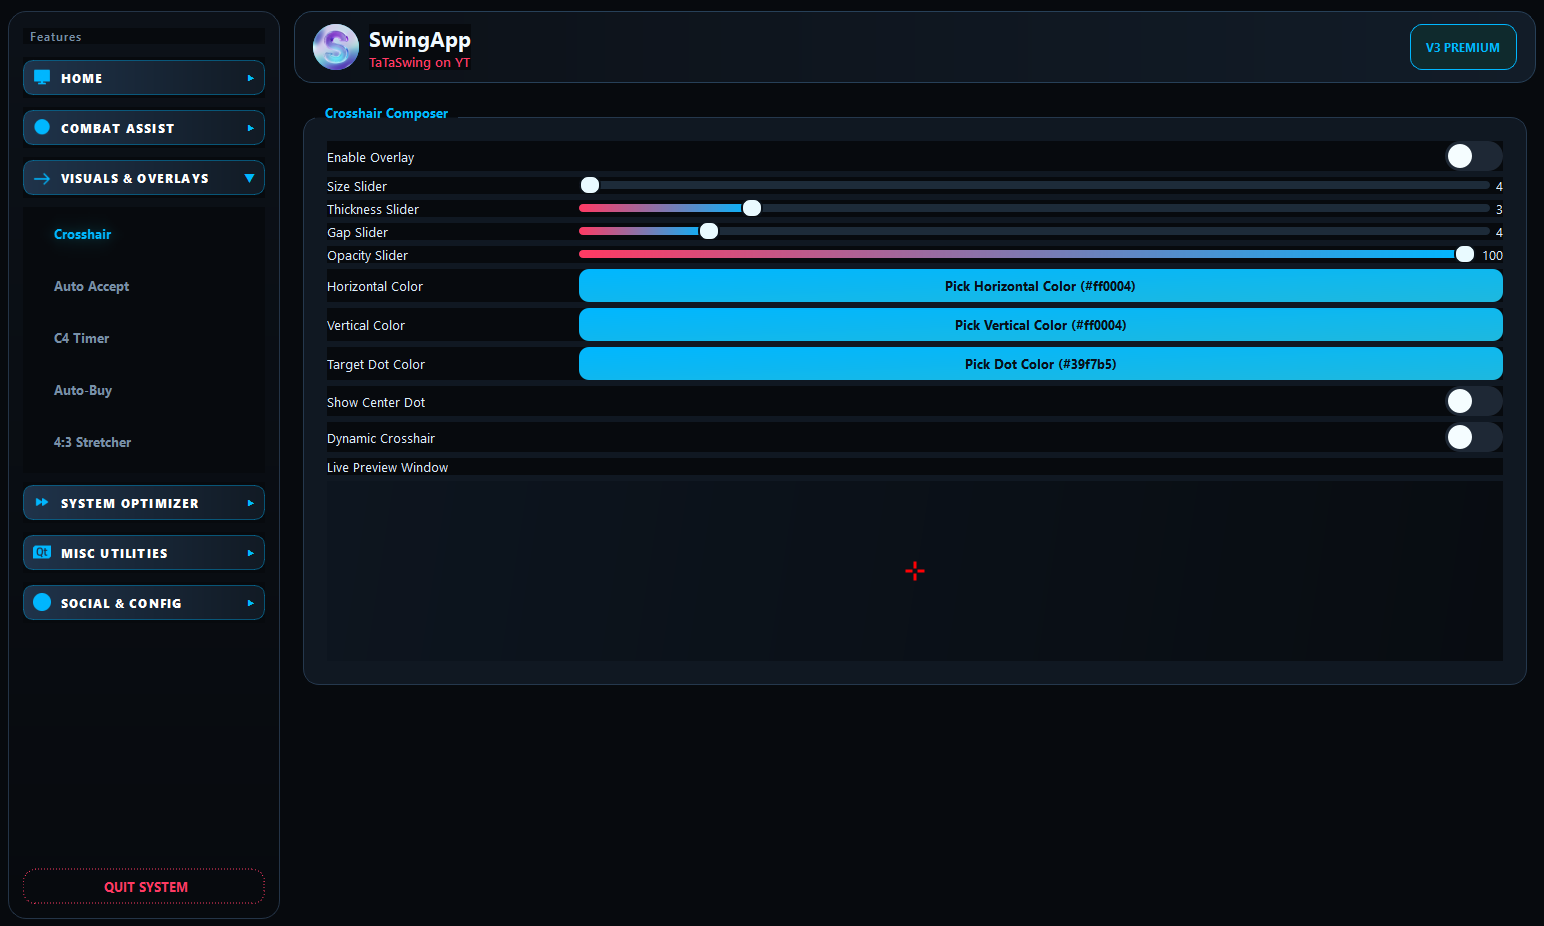Screen dimensions: 1544x926
Task: Click the Opacity value 100
Action: [x=1492, y=255]
